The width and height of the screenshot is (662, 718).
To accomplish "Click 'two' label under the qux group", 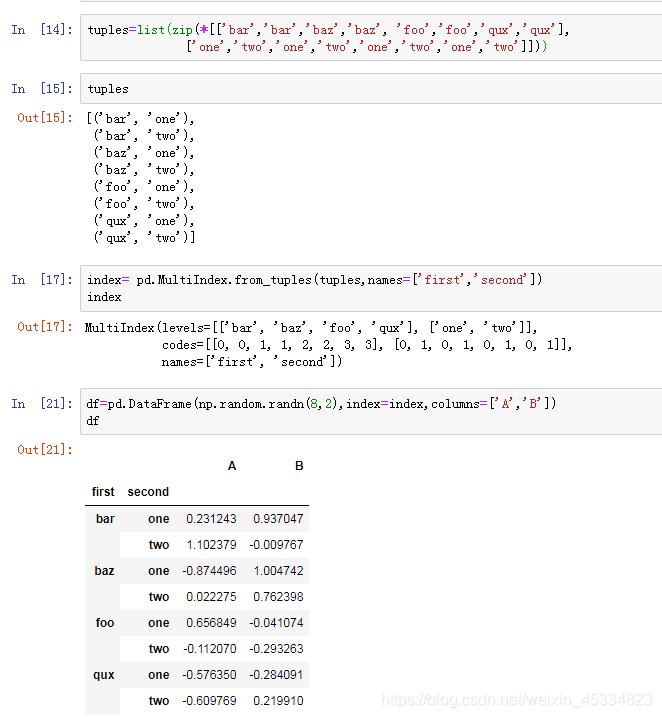I will click(x=159, y=701).
